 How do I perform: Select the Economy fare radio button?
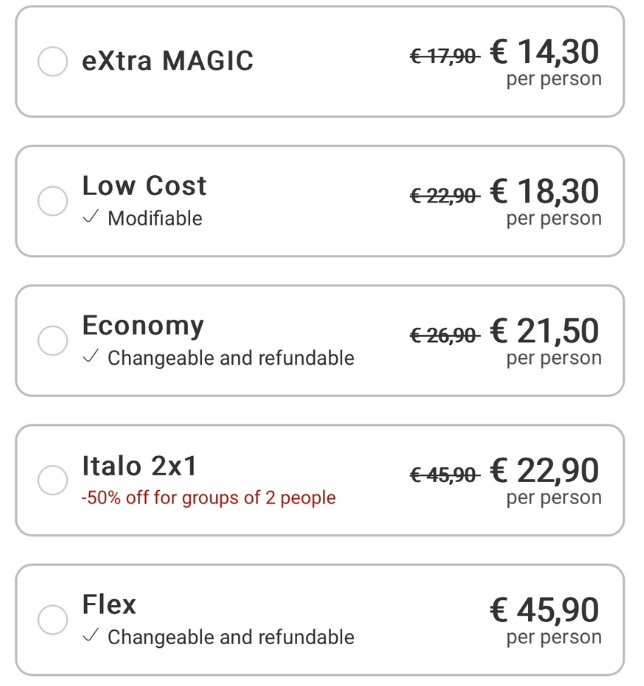tap(52, 340)
